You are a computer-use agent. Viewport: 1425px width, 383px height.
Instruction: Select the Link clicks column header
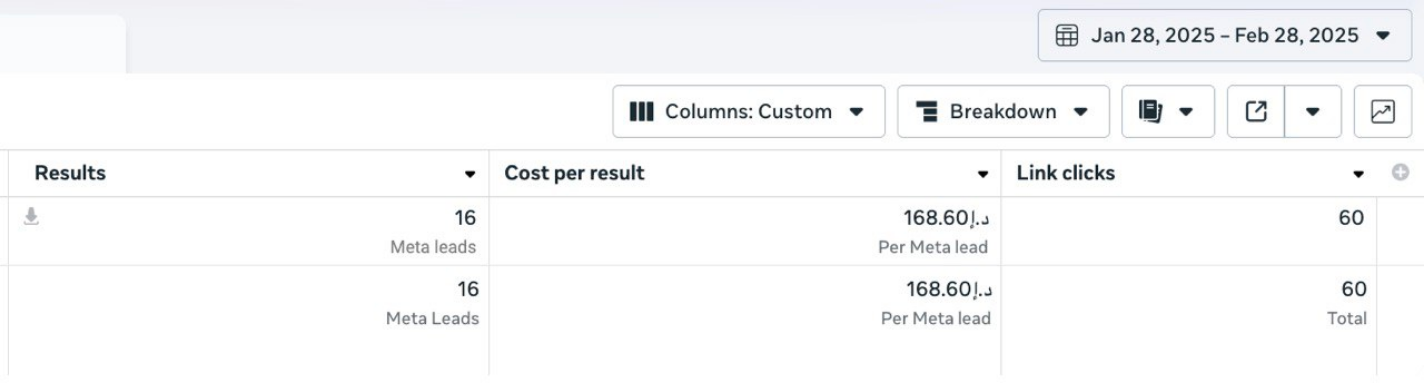pyautogui.click(x=1065, y=173)
